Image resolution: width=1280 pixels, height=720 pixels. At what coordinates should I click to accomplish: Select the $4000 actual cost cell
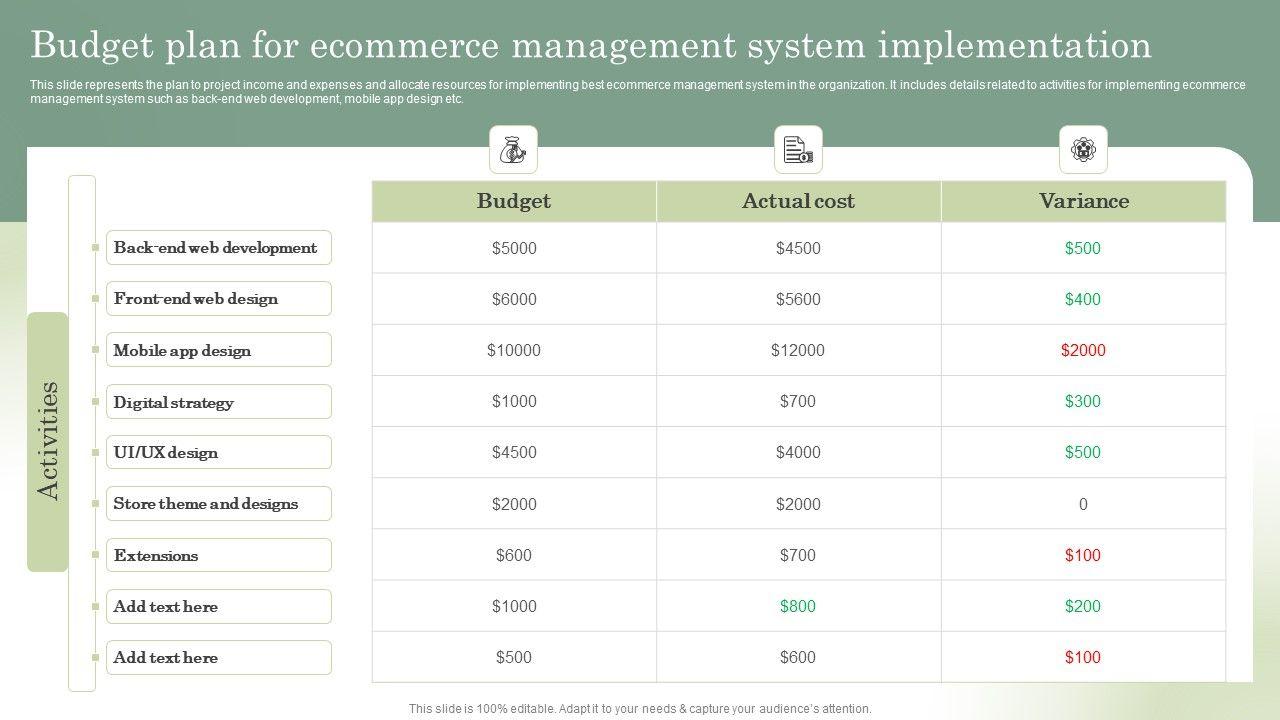point(798,452)
